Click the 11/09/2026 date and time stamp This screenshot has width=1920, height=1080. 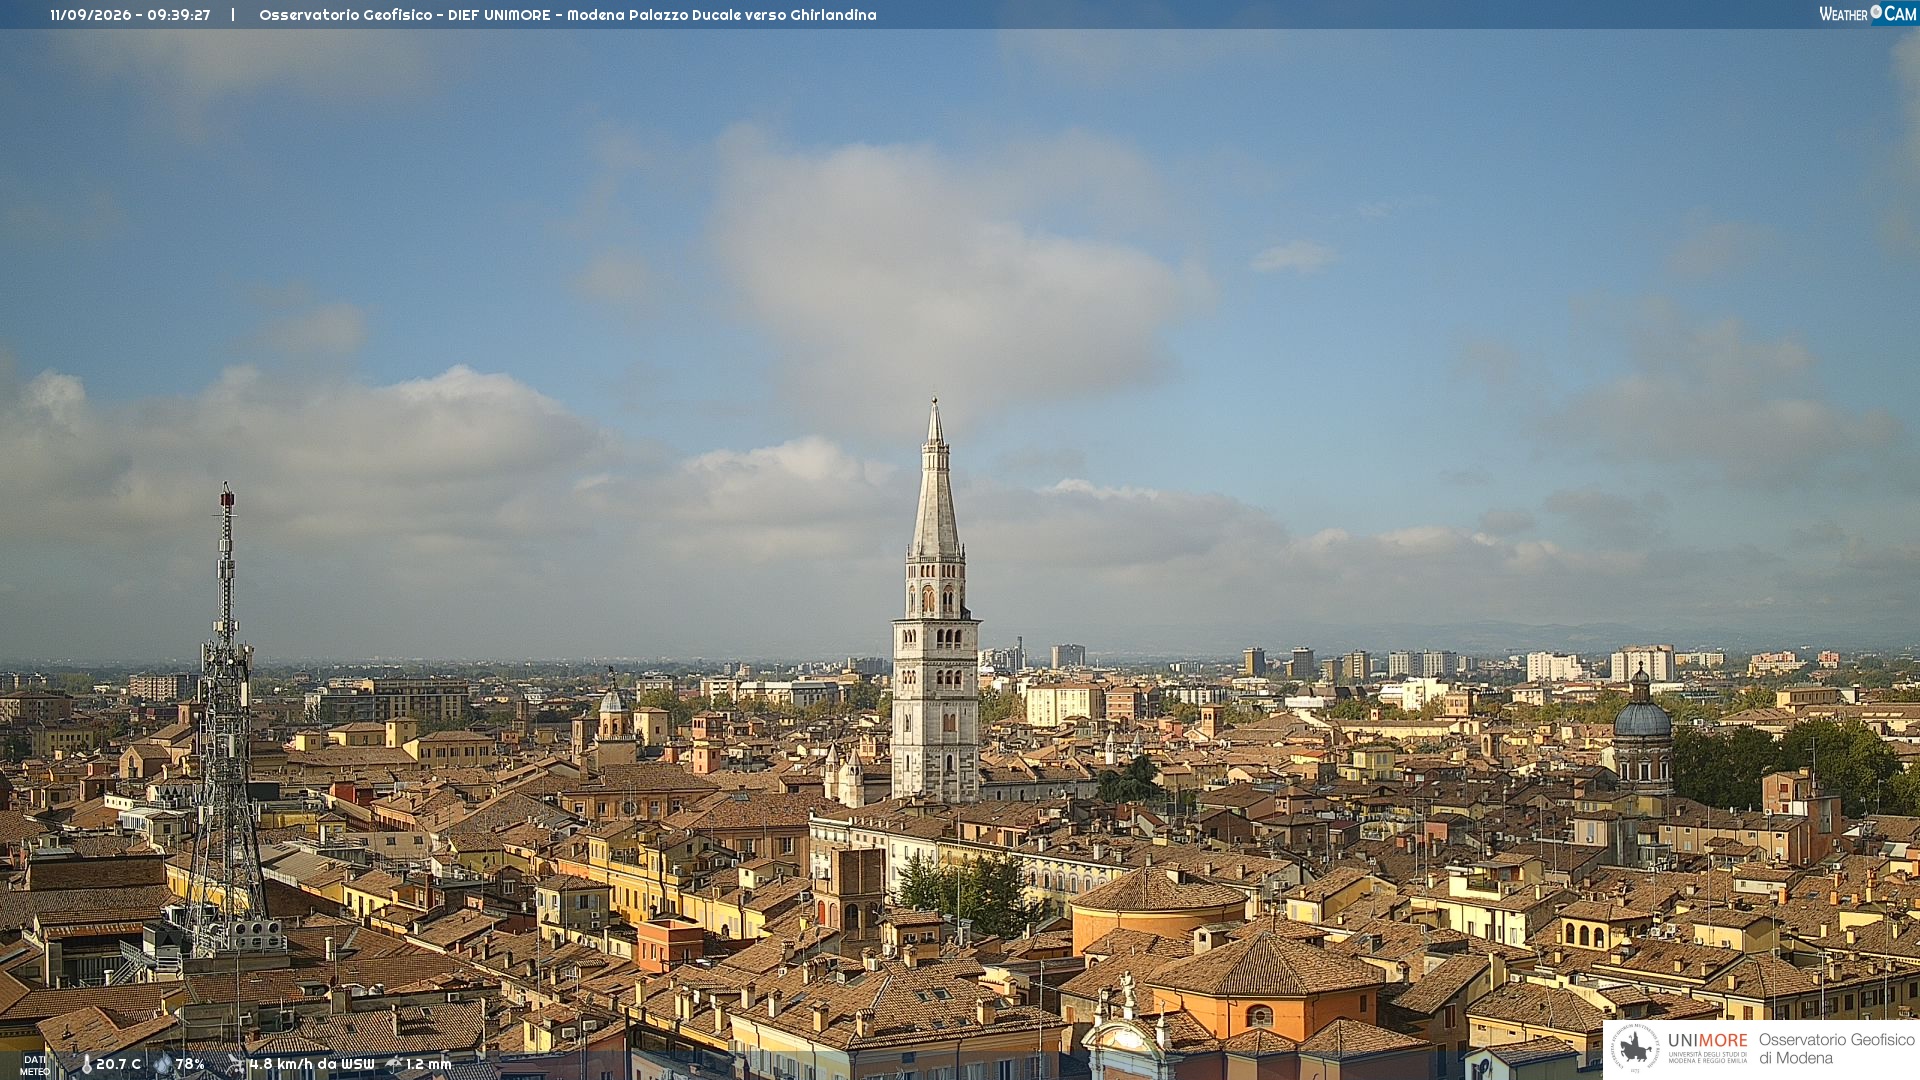[x=130, y=15]
